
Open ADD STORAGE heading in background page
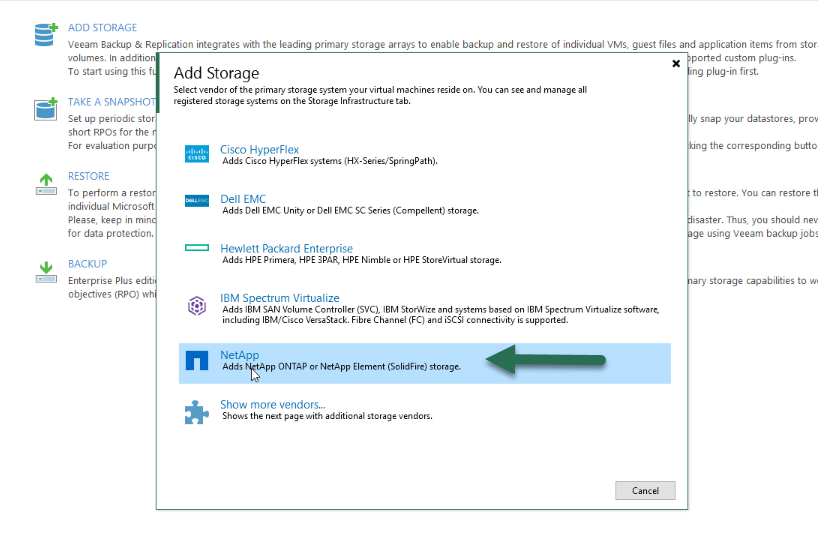click(x=102, y=28)
